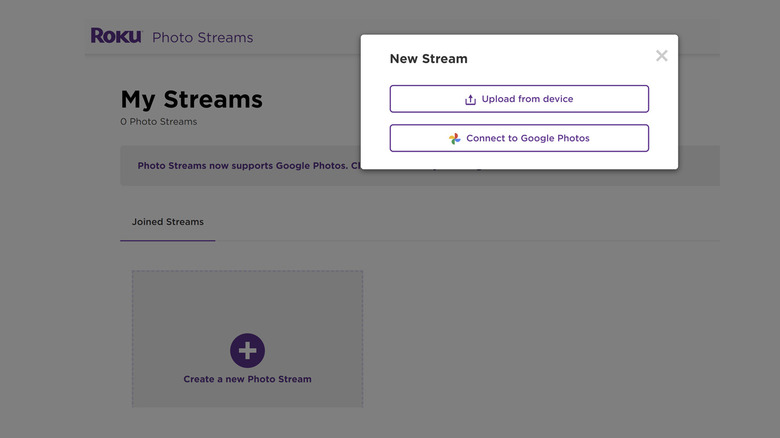780x438 pixels.
Task: Open the Photo Streams header title
Action: tap(202, 38)
